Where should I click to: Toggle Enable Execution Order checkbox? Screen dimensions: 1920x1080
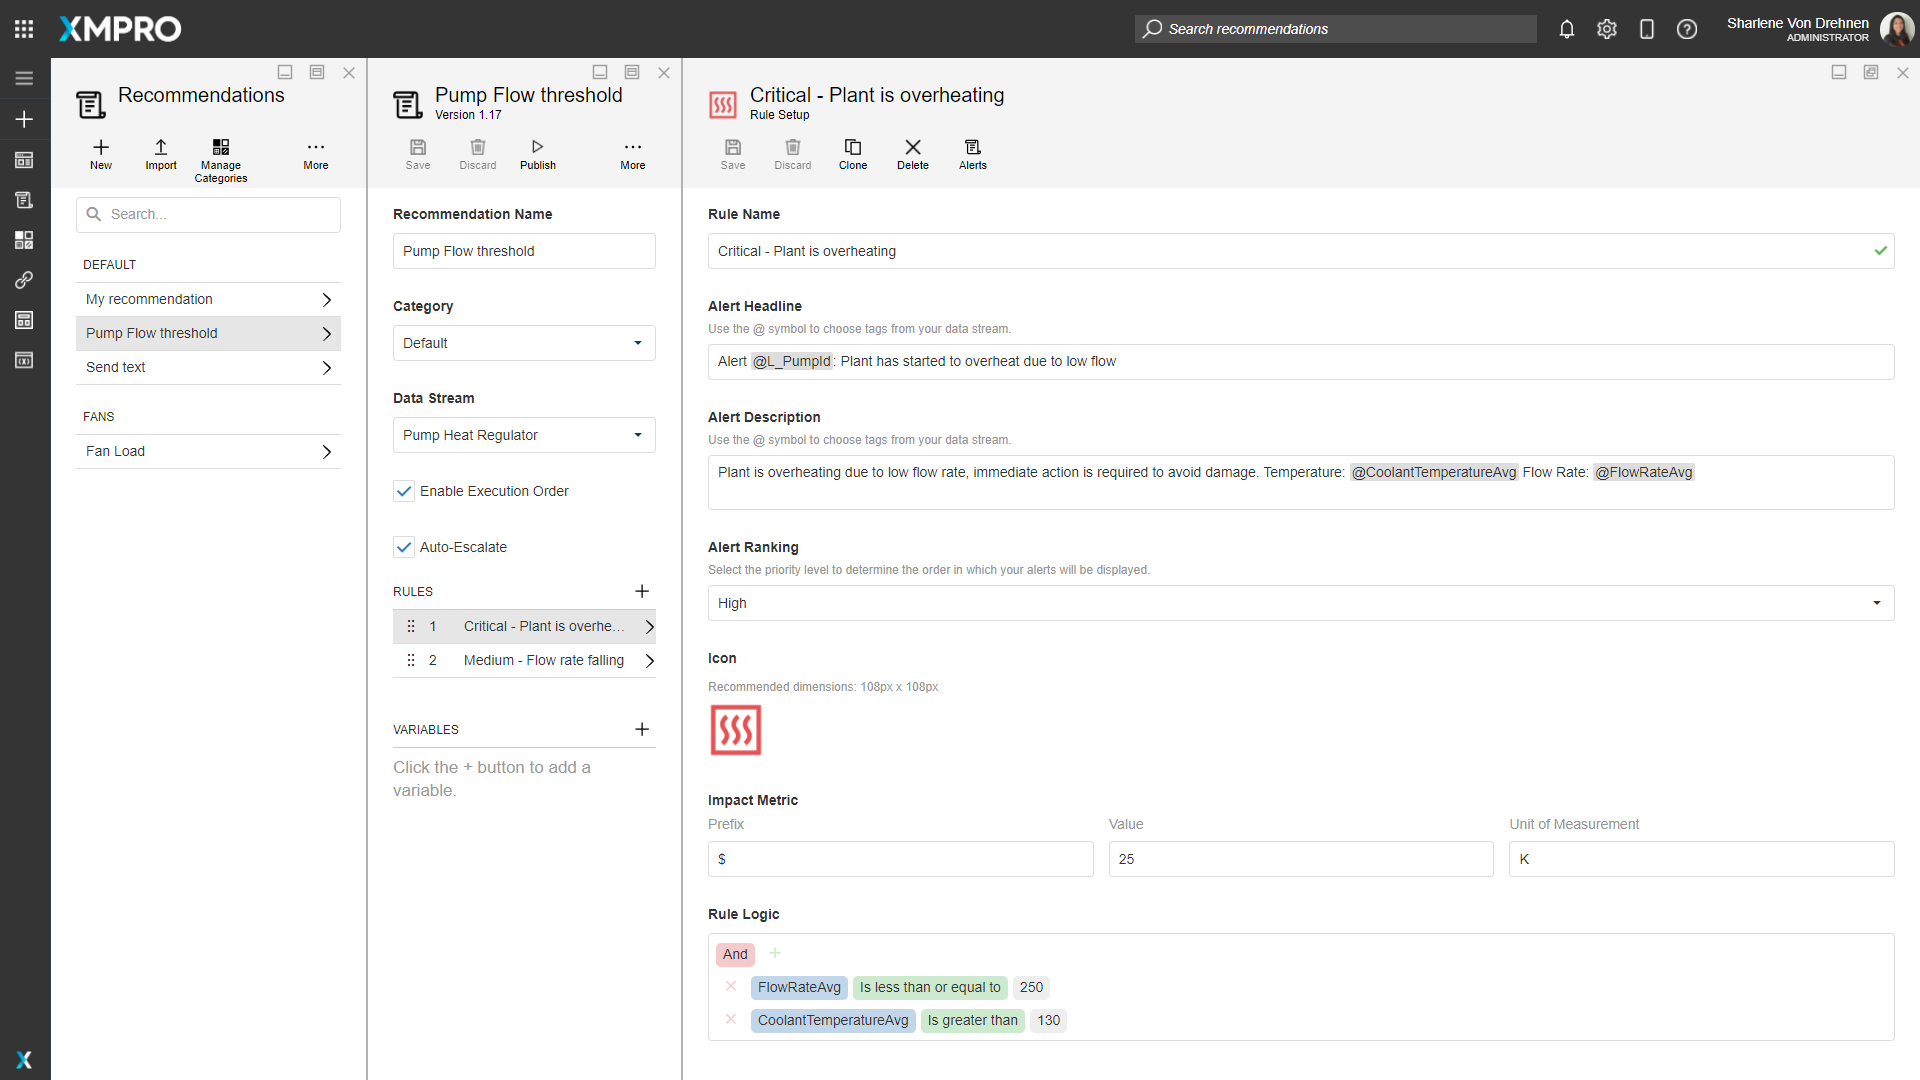point(404,491)
